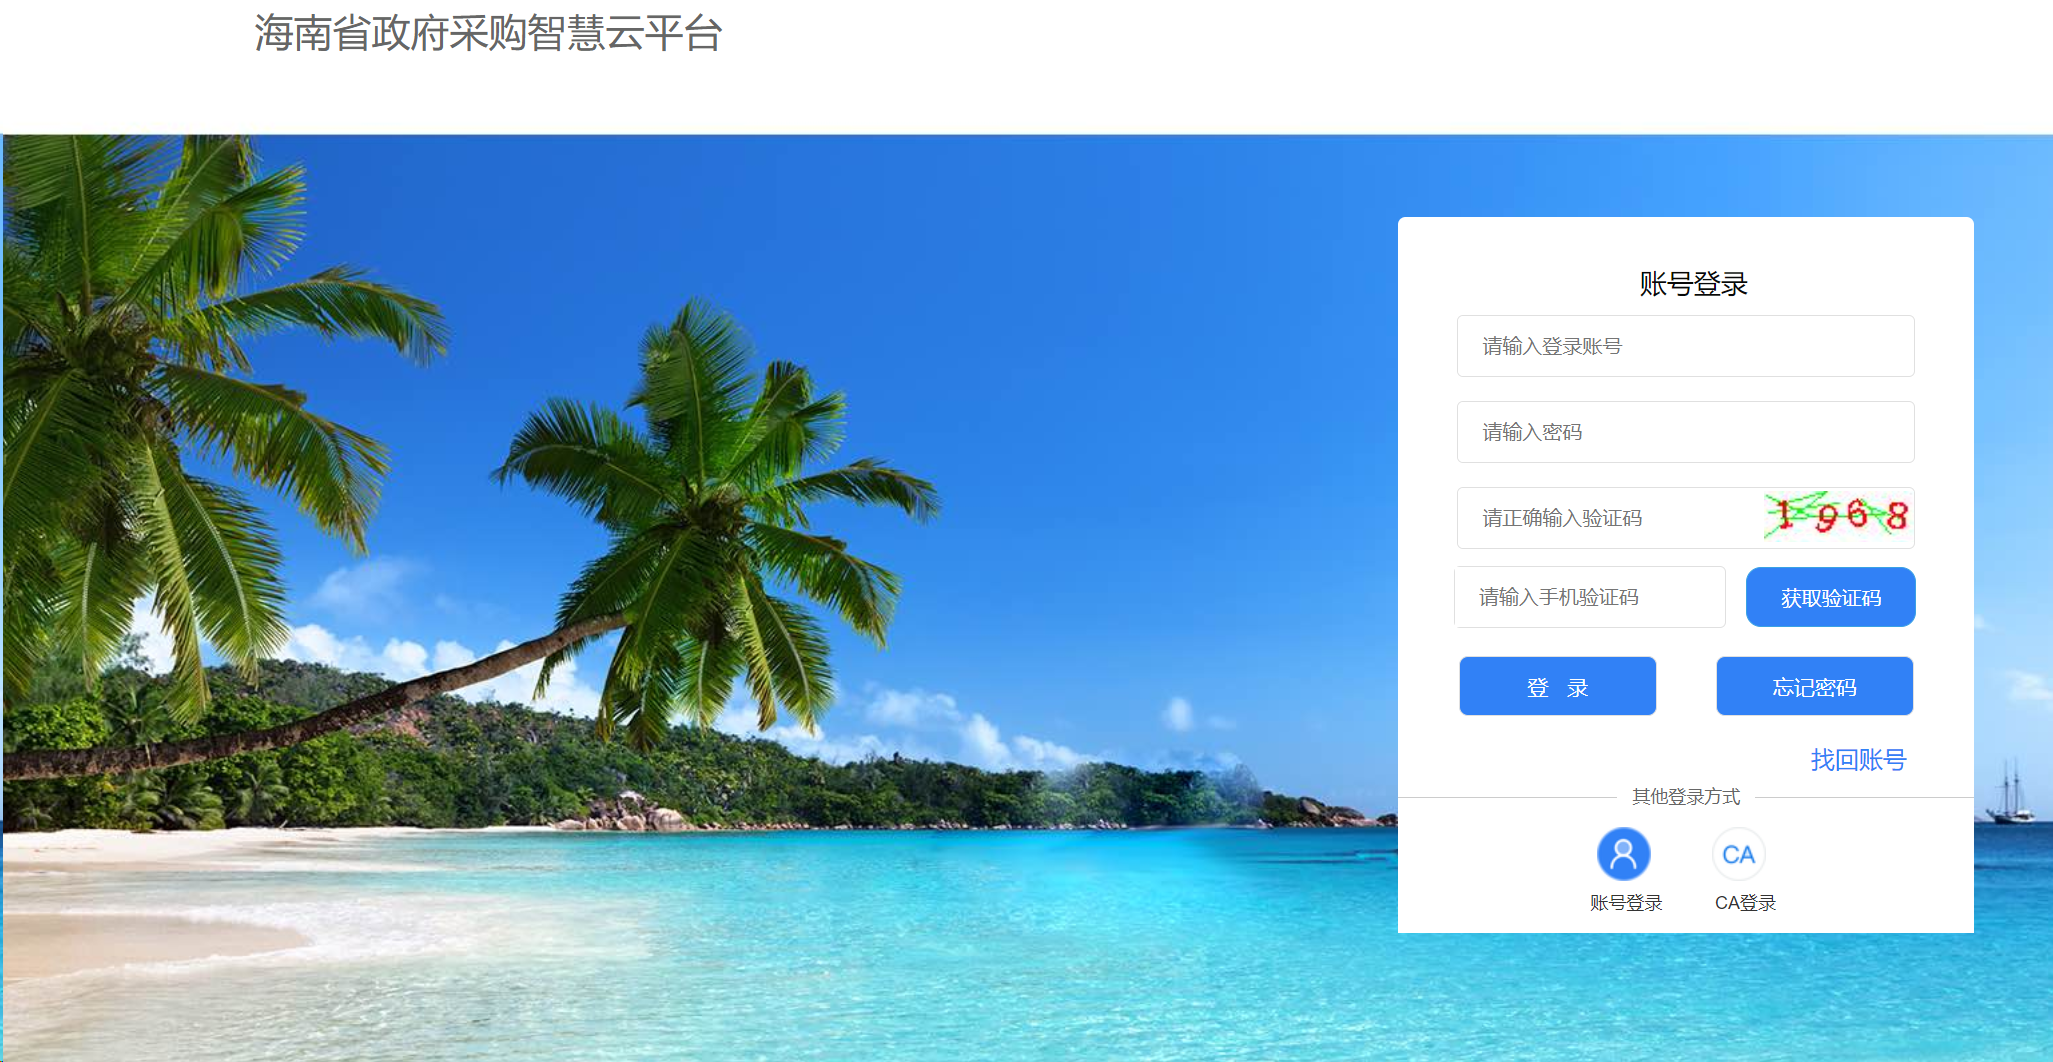
Task: Follow the 找回账号 account recovery link
Action: (x=1858, y=760)
